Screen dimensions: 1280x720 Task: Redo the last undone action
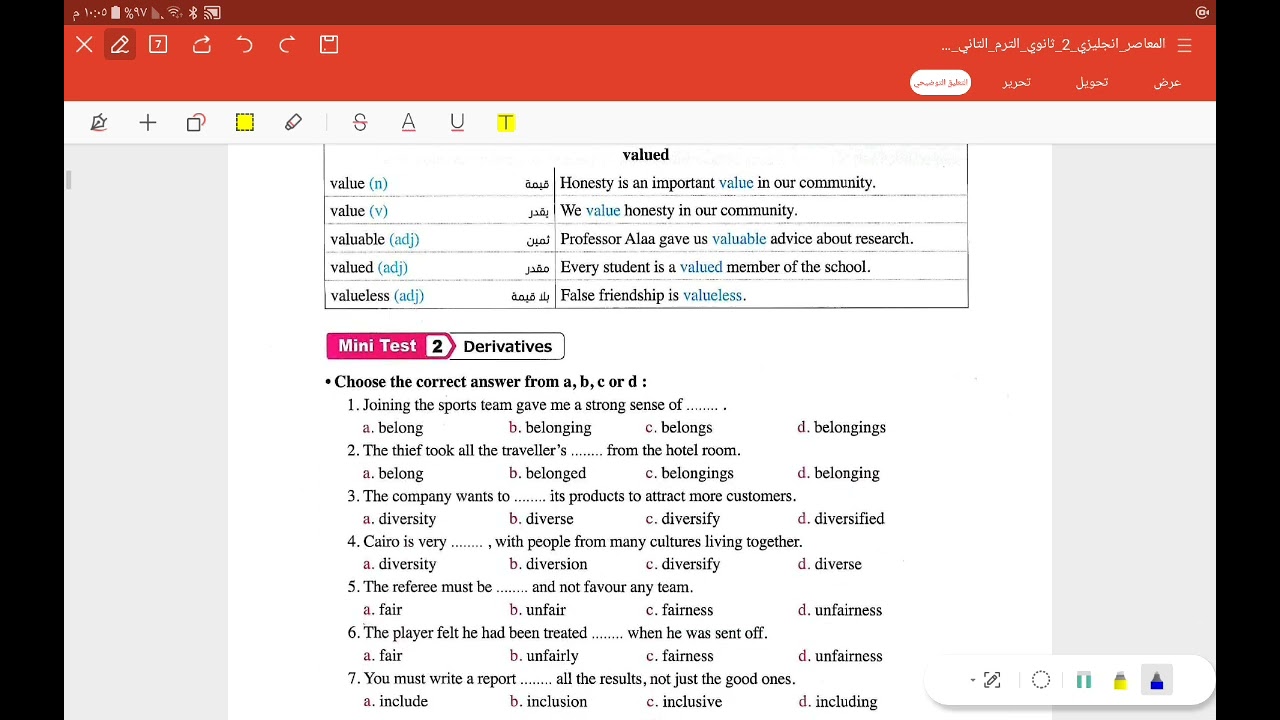(x=287, y=44)
